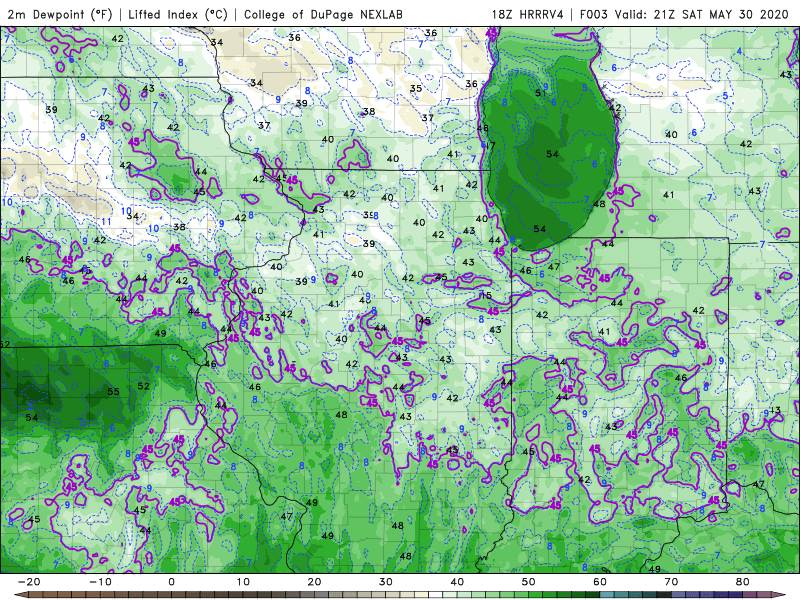Viewport: 800px width, 600px height.
Task: Click the blue "11" lifted index label
Action: (x=106, y=221)
